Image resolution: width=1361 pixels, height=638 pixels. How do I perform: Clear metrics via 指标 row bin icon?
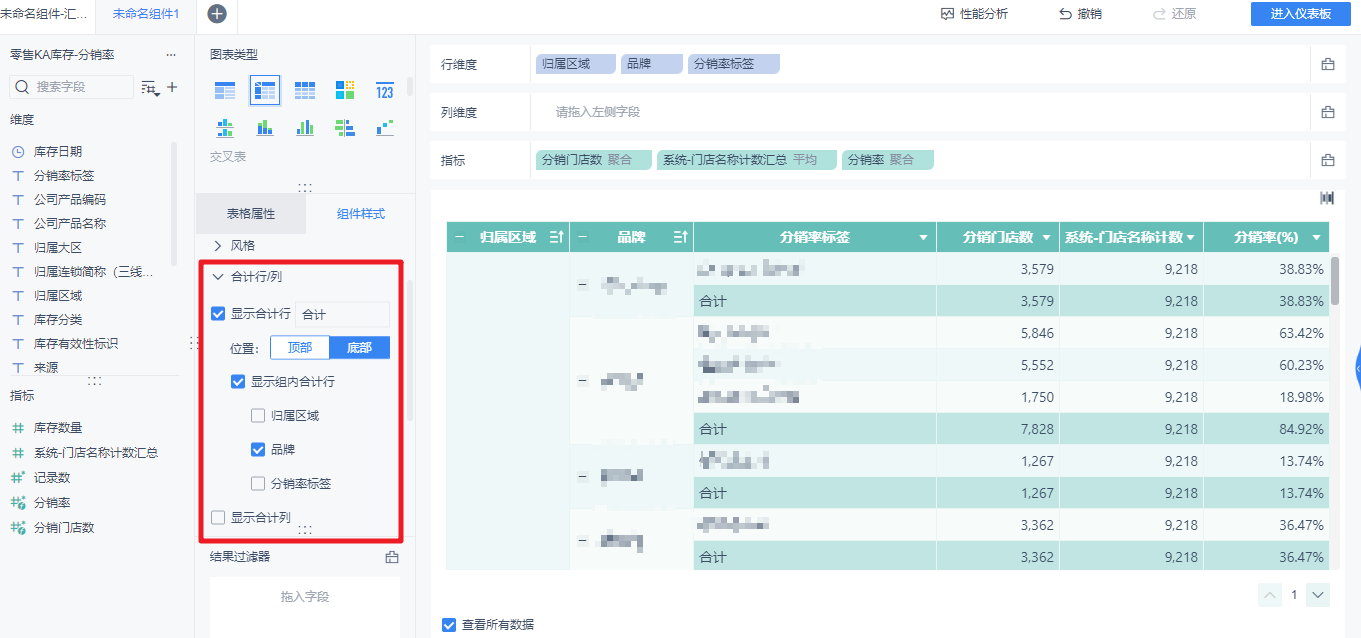(1328, 160)
